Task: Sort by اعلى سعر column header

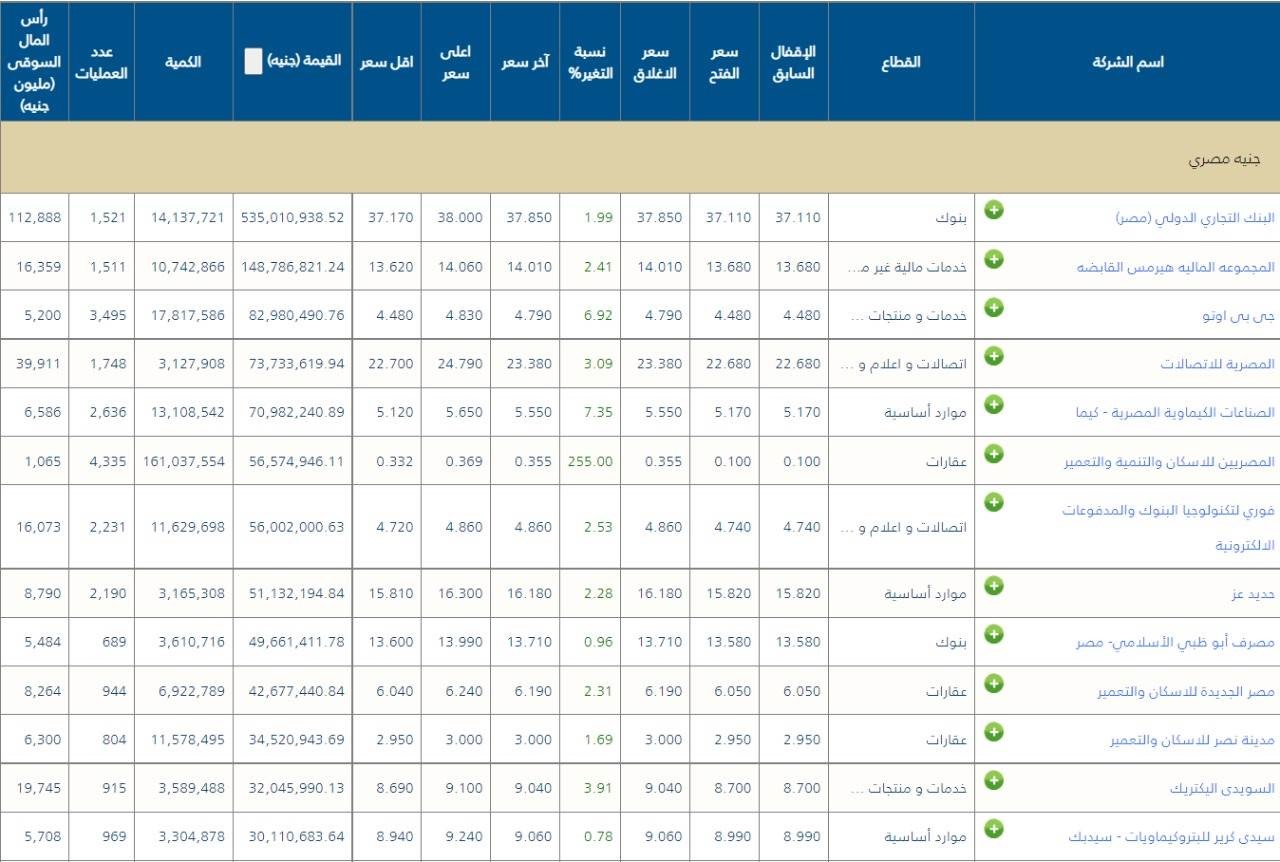Action: (455, 62)
